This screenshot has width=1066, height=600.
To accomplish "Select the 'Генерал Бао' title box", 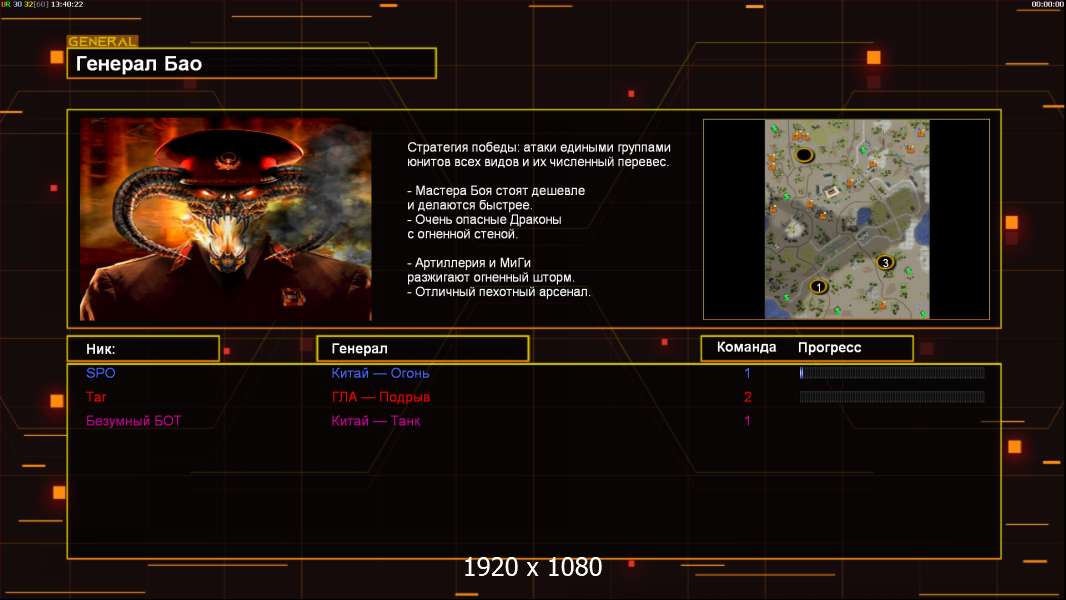I will 251,64.
